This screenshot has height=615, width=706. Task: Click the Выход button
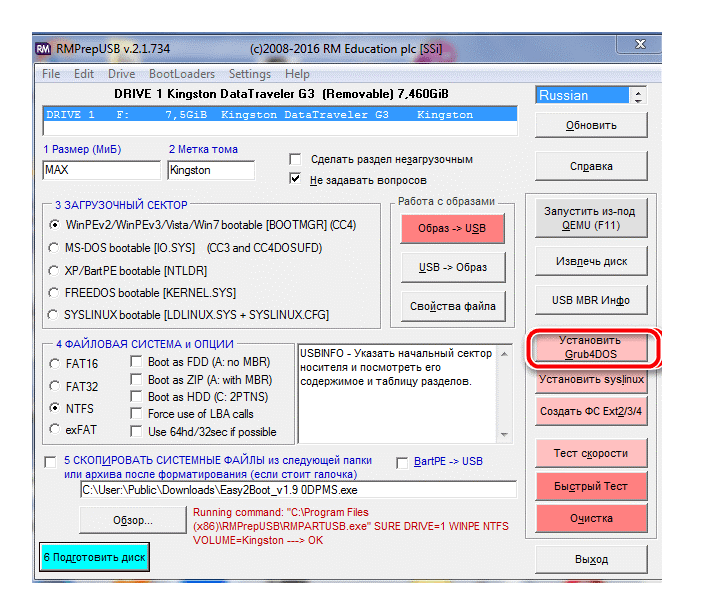click(591, 559)
